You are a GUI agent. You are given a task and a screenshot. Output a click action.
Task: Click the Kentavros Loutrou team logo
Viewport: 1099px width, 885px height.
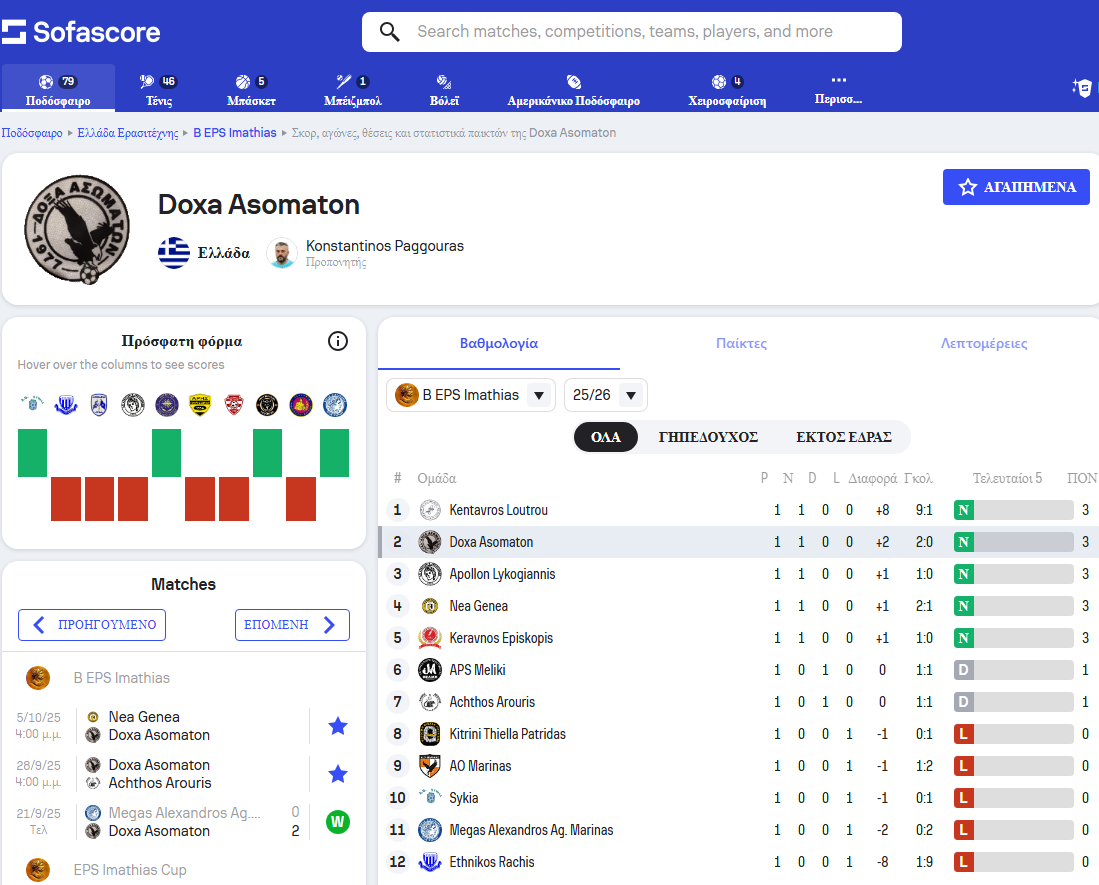[430, 510]
